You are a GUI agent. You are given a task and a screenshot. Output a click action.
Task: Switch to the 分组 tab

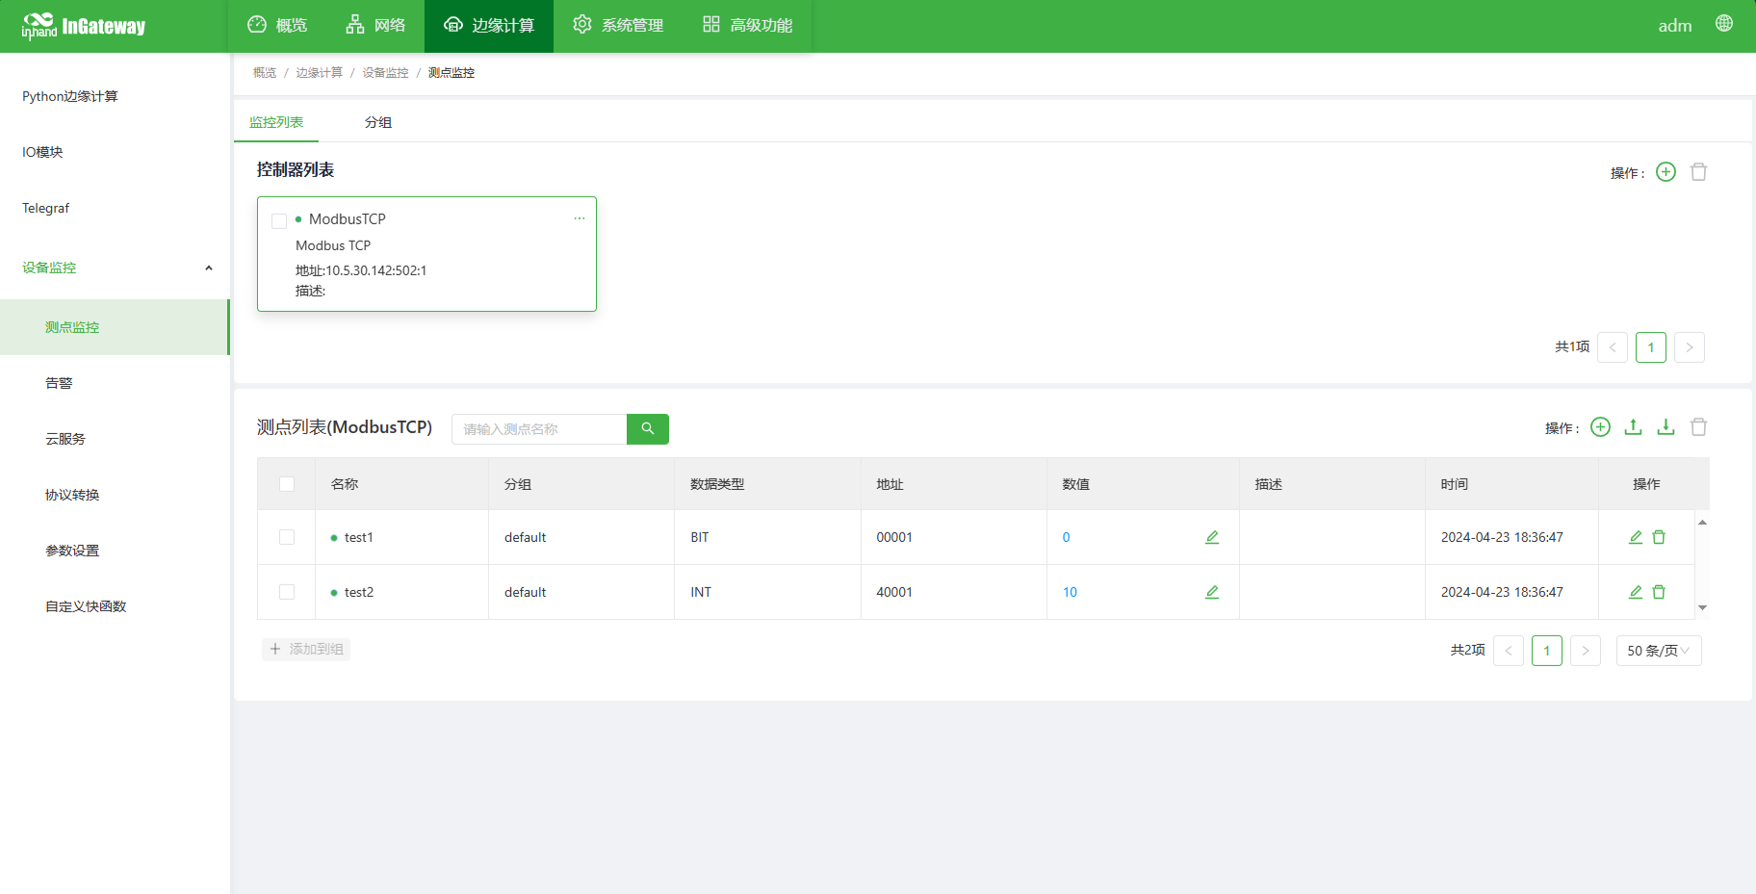(x=378, y=122)
